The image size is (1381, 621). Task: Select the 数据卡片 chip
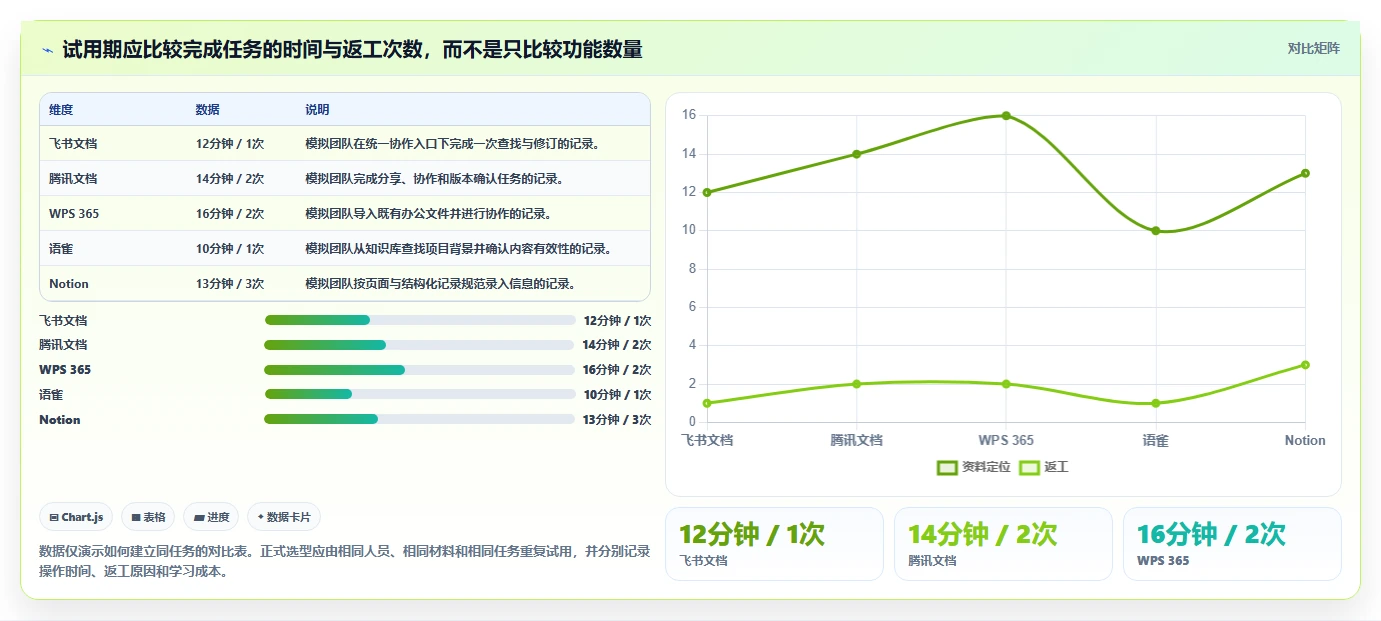click(284, 517)
